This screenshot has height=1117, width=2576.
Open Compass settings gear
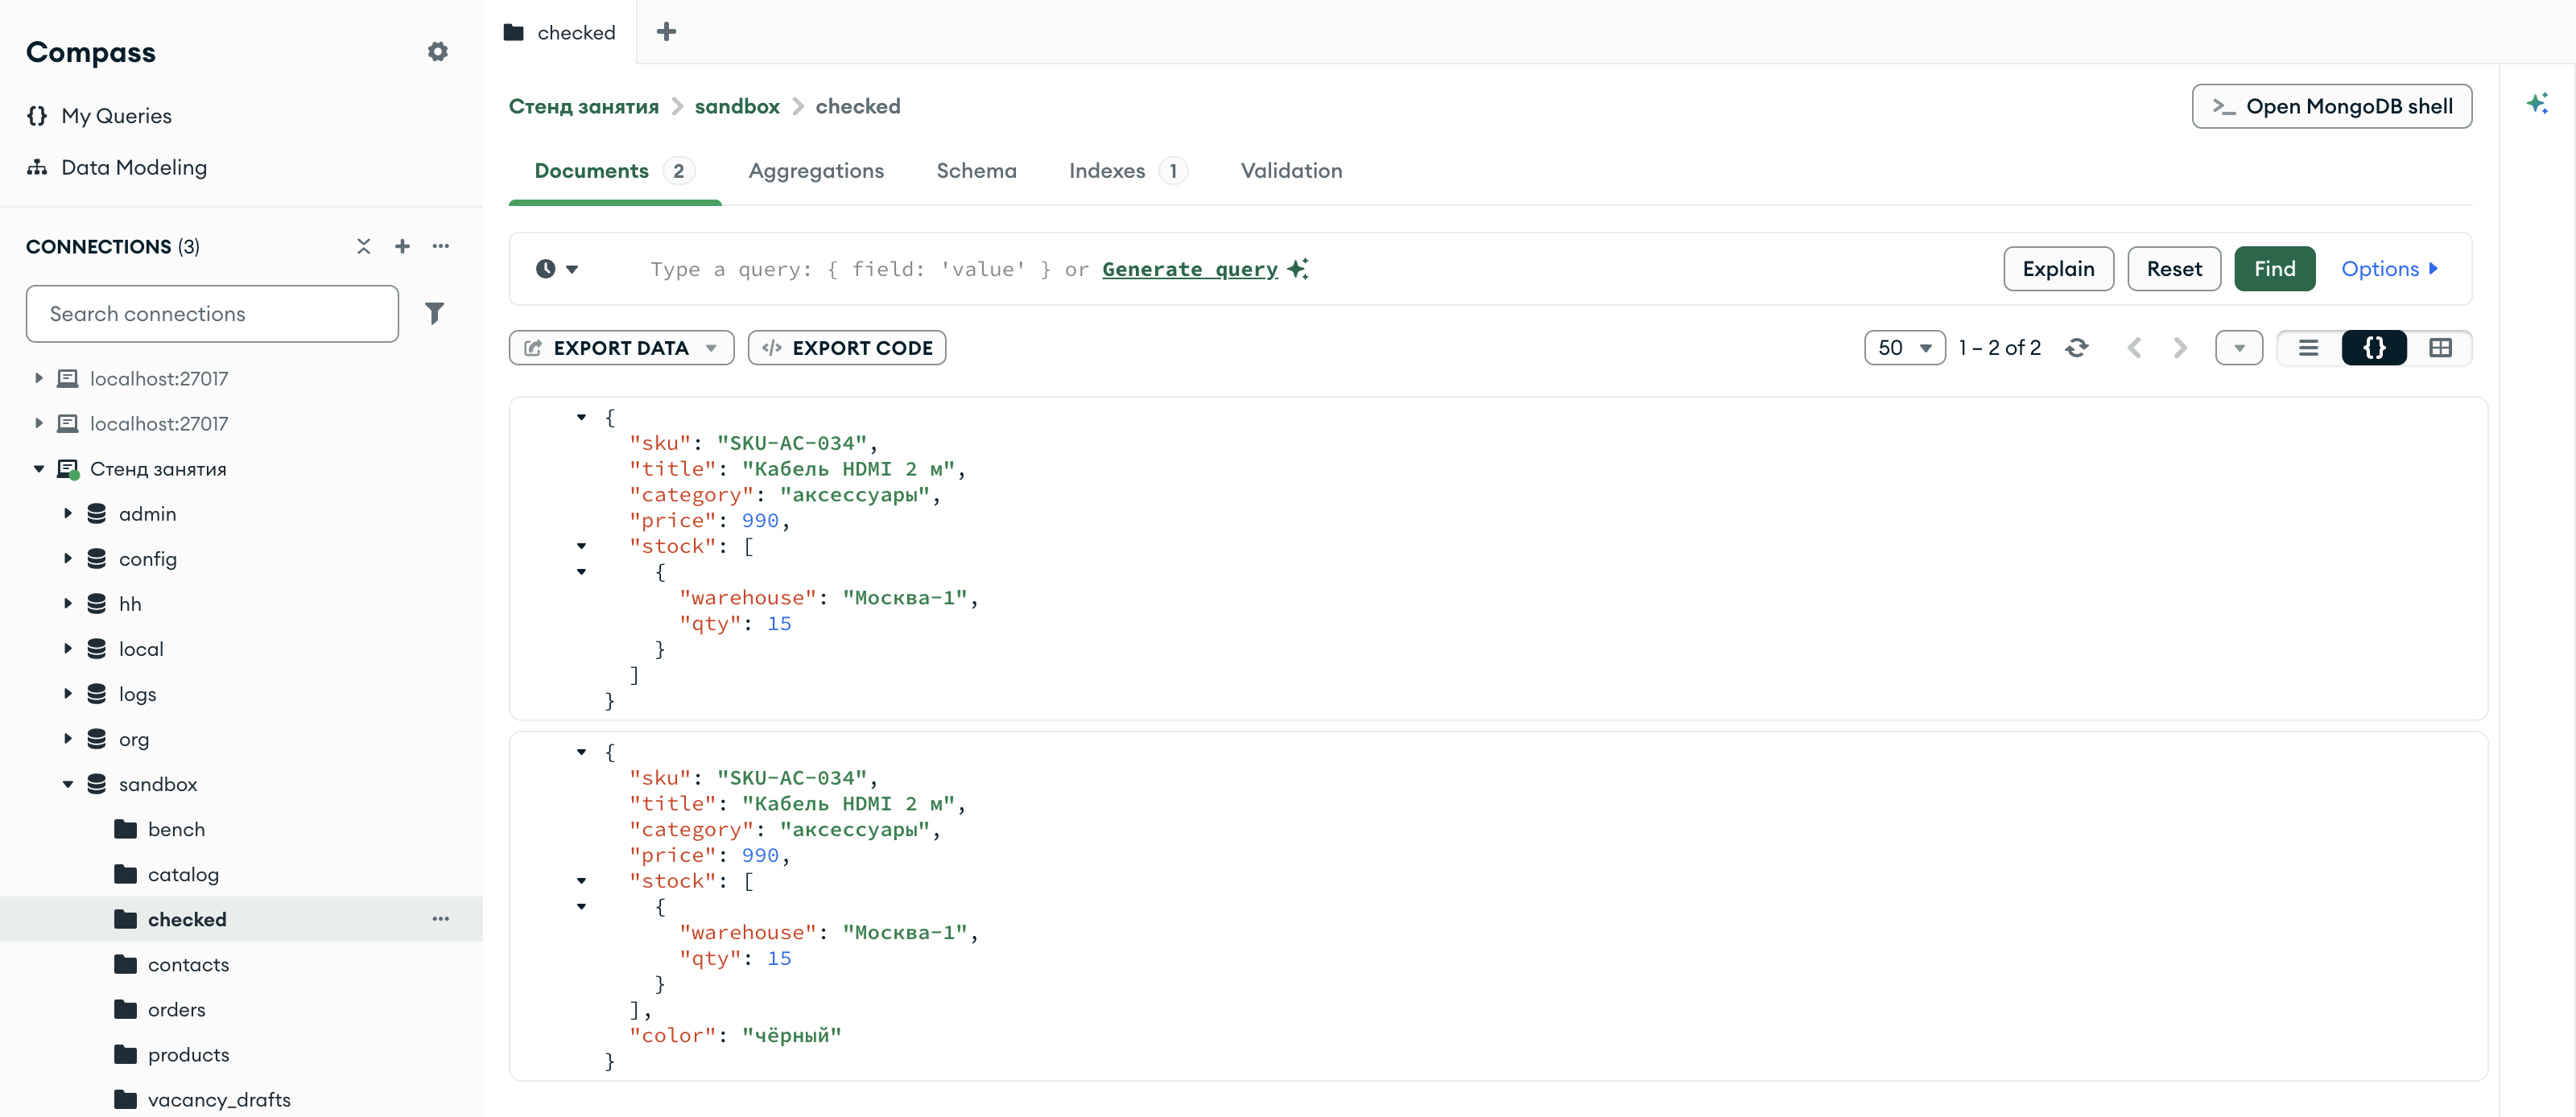pyautogui.click(x=437, y=51)
